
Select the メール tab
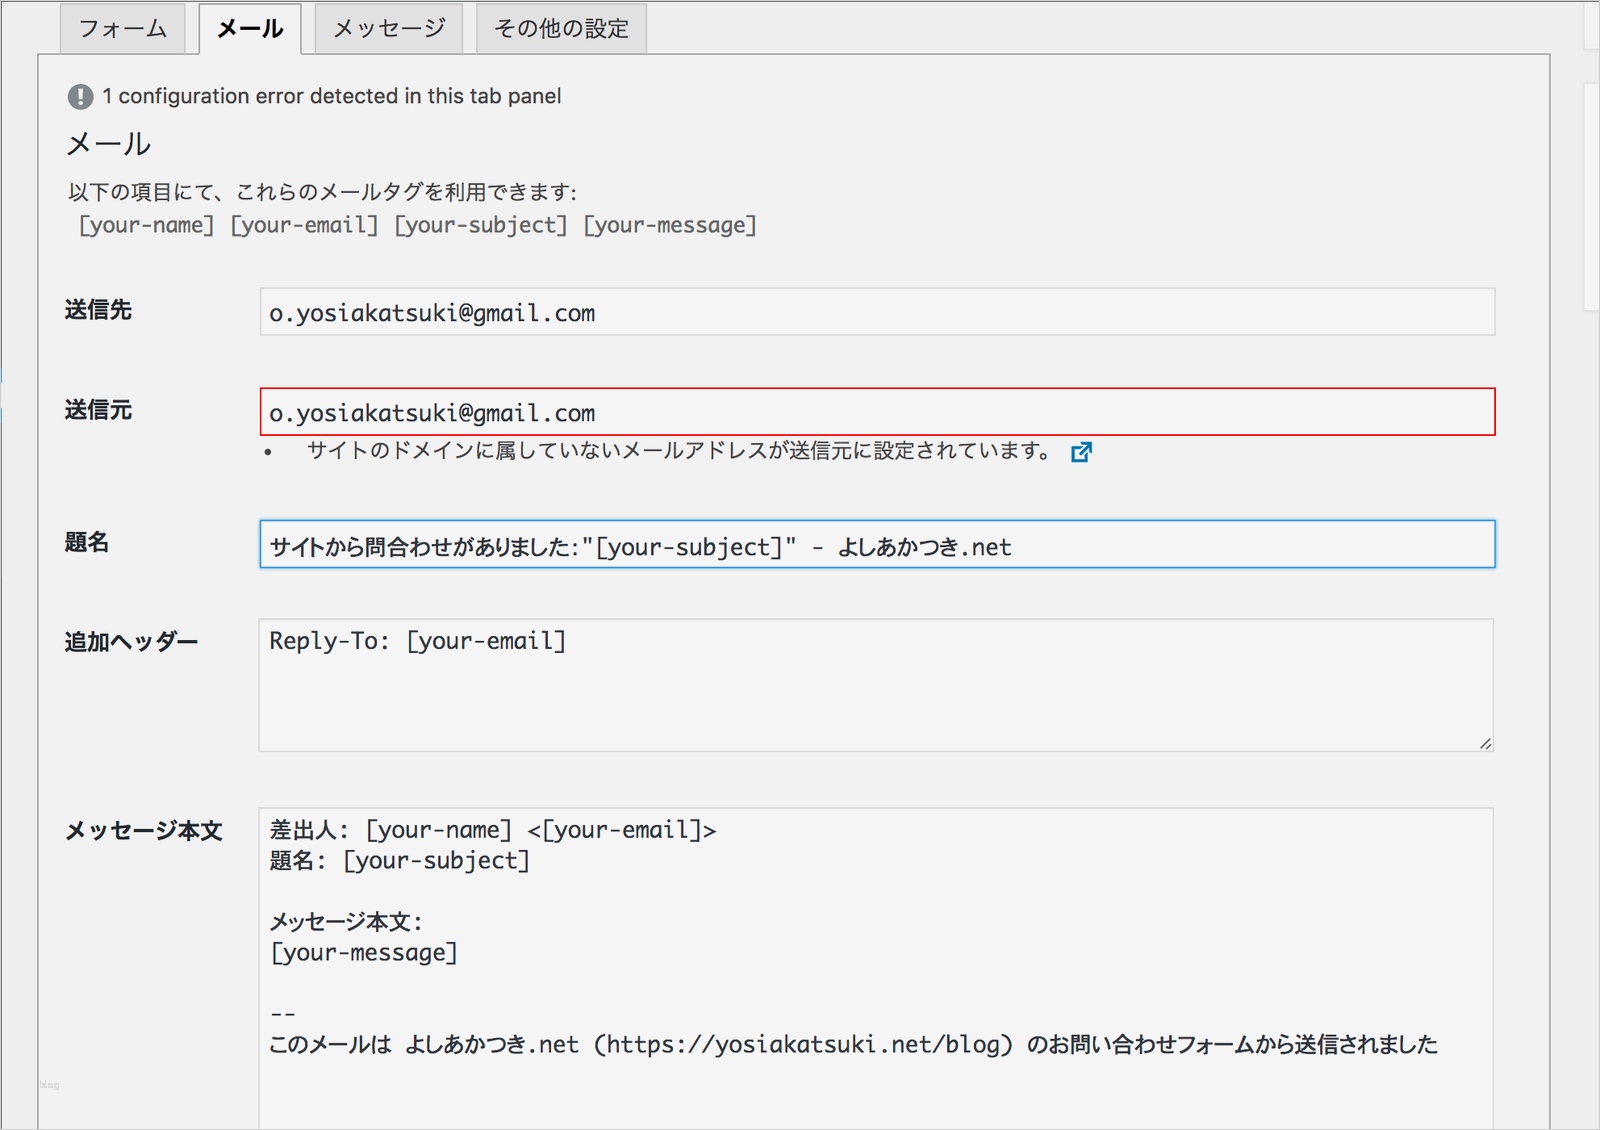pyautogui.click(x=250, y=29)
